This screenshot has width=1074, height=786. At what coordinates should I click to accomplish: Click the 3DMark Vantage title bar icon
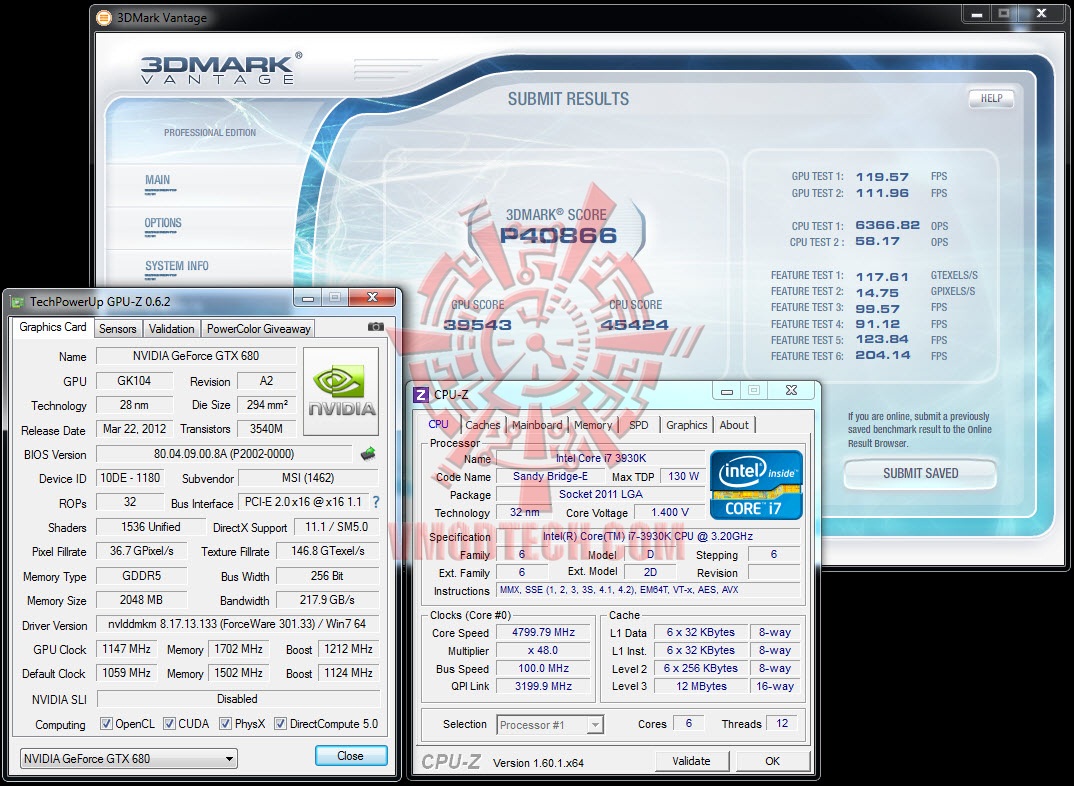point(103,18)
